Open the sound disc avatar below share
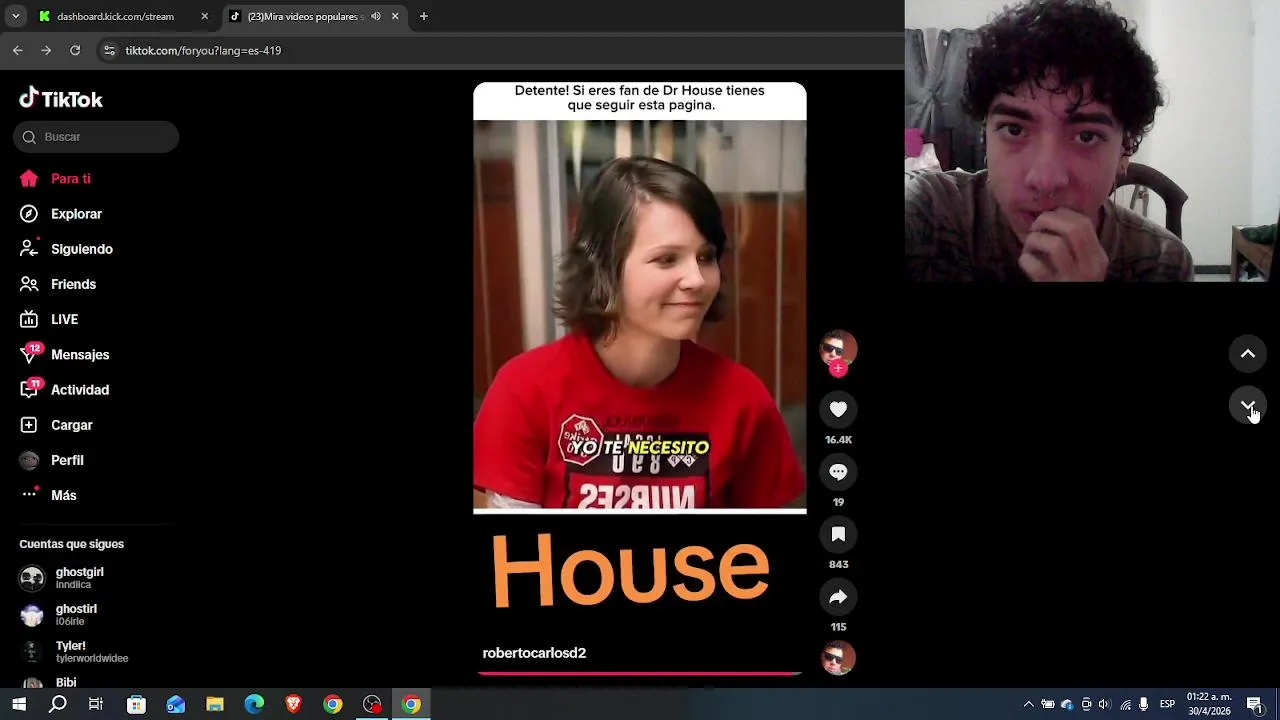Screen dimensions: 1280x720 (838, 658)
